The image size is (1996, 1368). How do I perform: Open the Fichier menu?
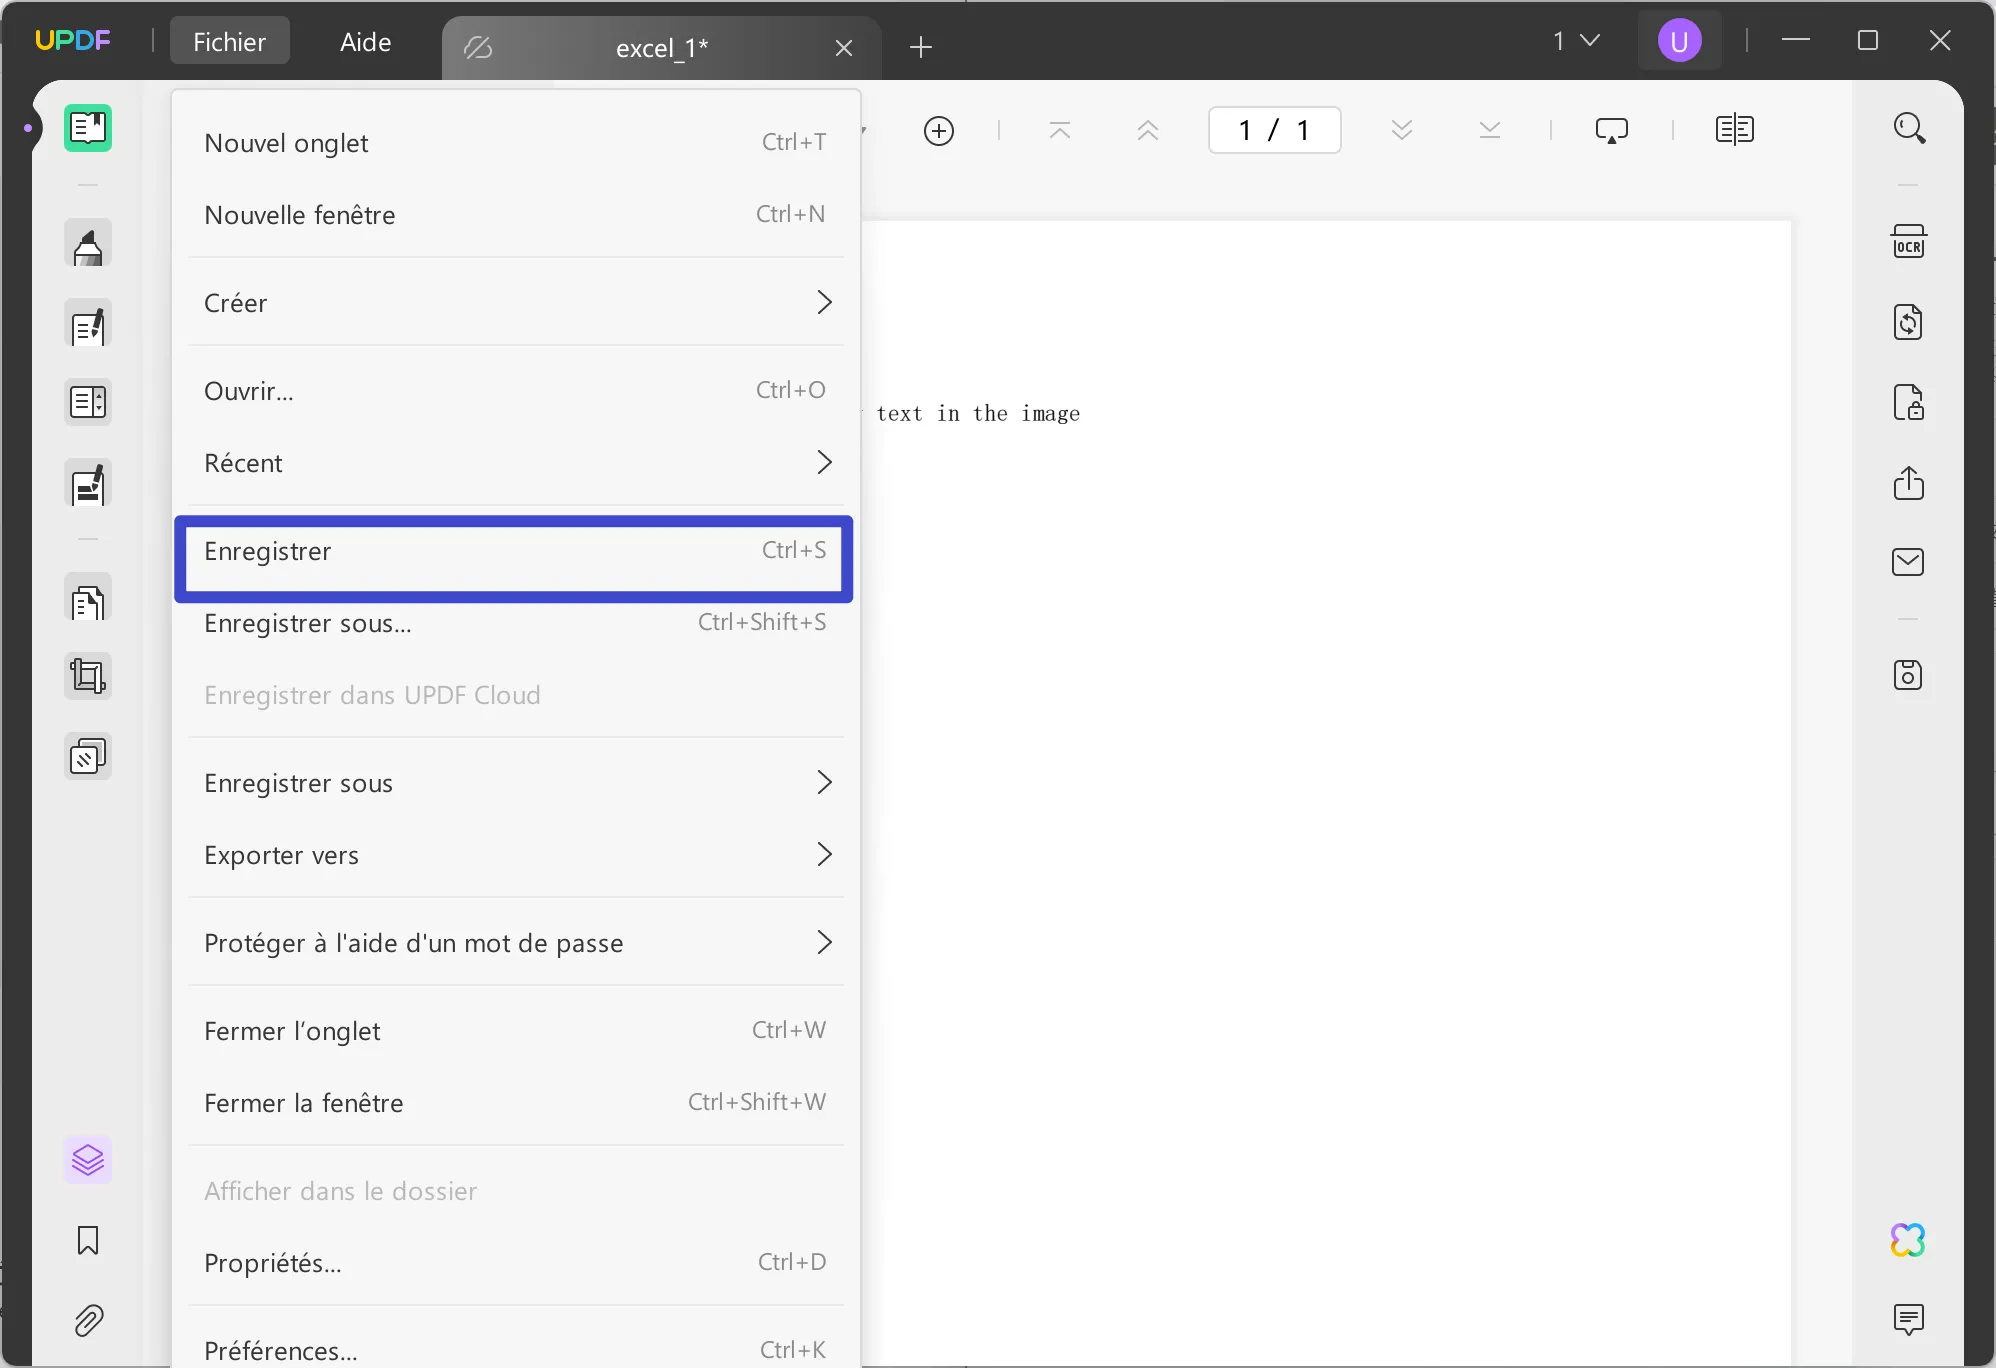pos(229,41)
